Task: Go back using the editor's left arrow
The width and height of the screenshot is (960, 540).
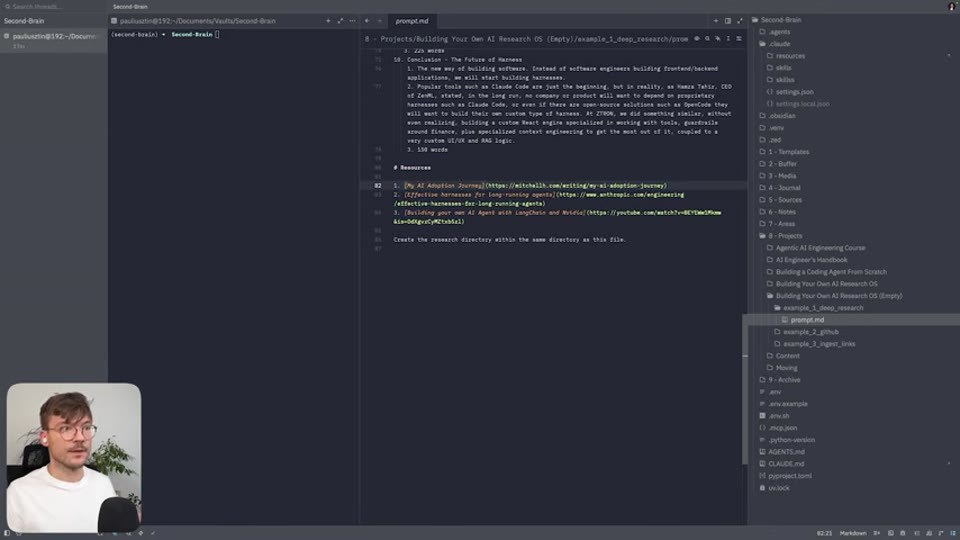Action: point(367,21)
